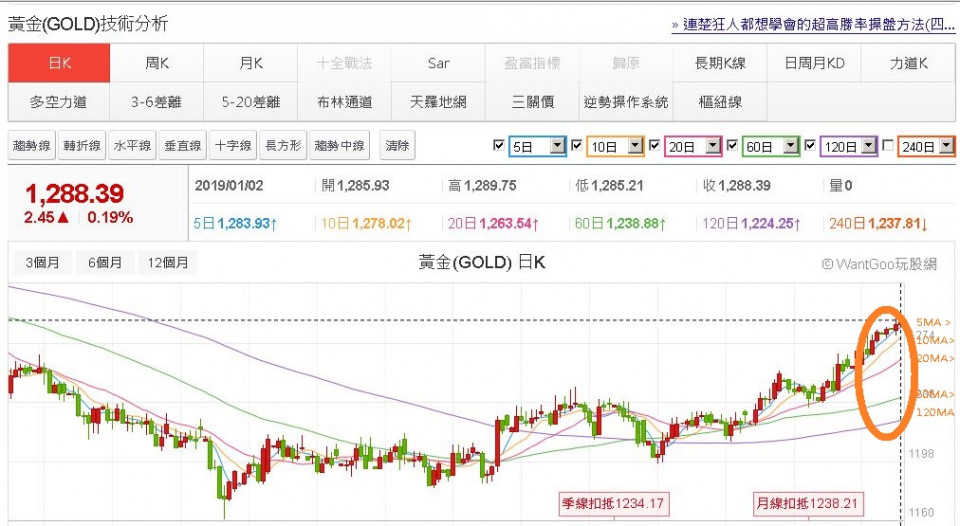Enable the 240日 moving average checkbox

(888, 146)
